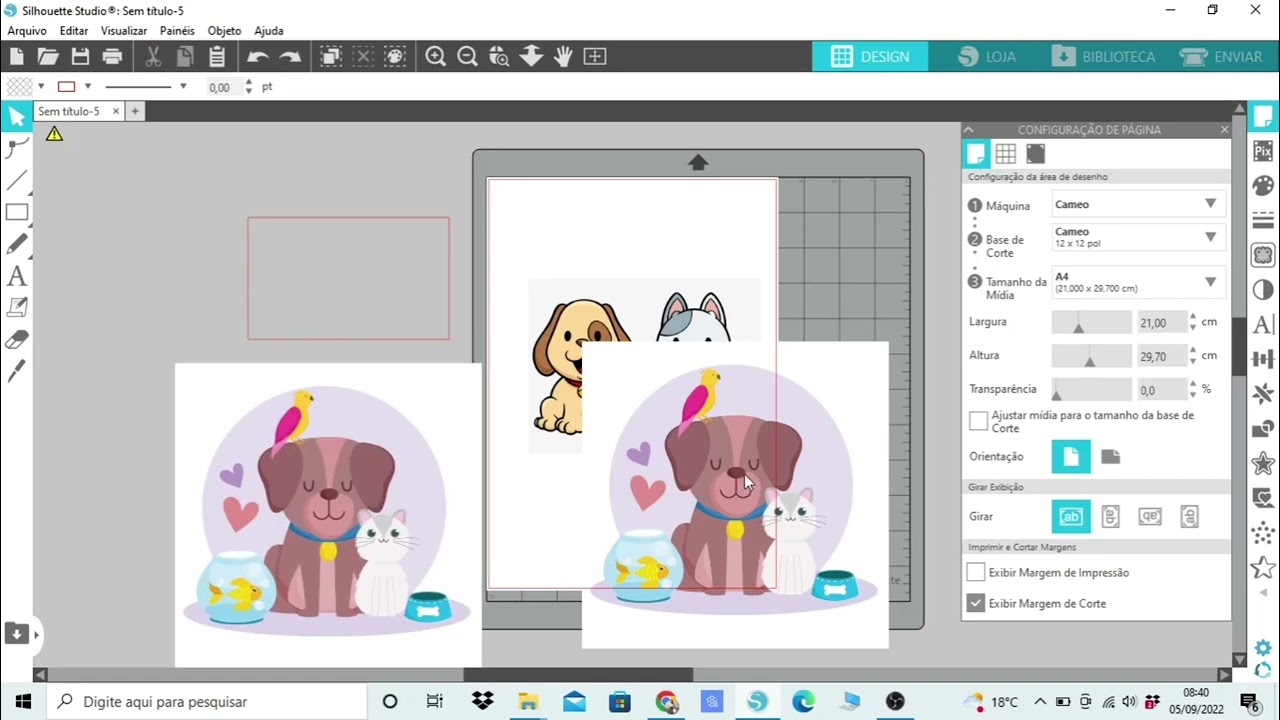1280x720 pixels.
Task: Expand the line color dropdown arrow
Action: click(88, 87)
